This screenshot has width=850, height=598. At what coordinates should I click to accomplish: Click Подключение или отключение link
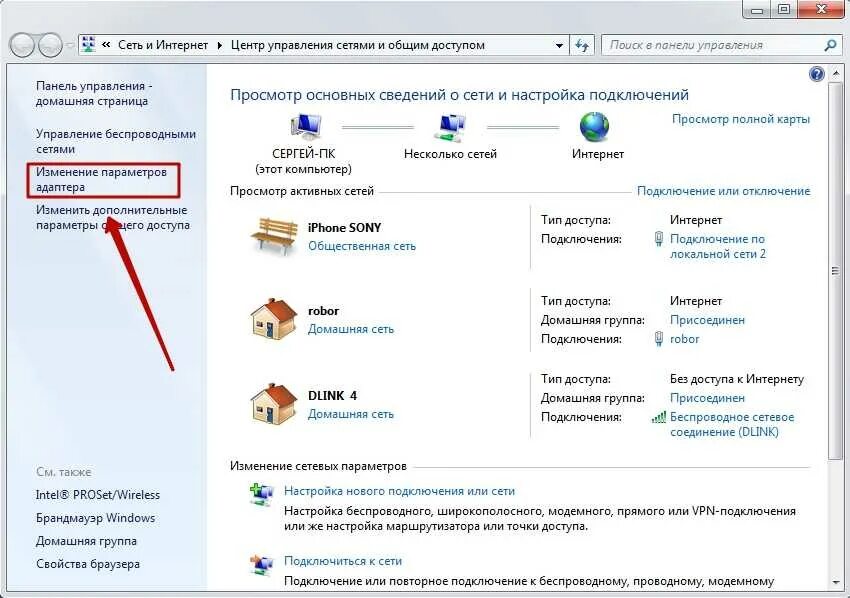(724, 191)
